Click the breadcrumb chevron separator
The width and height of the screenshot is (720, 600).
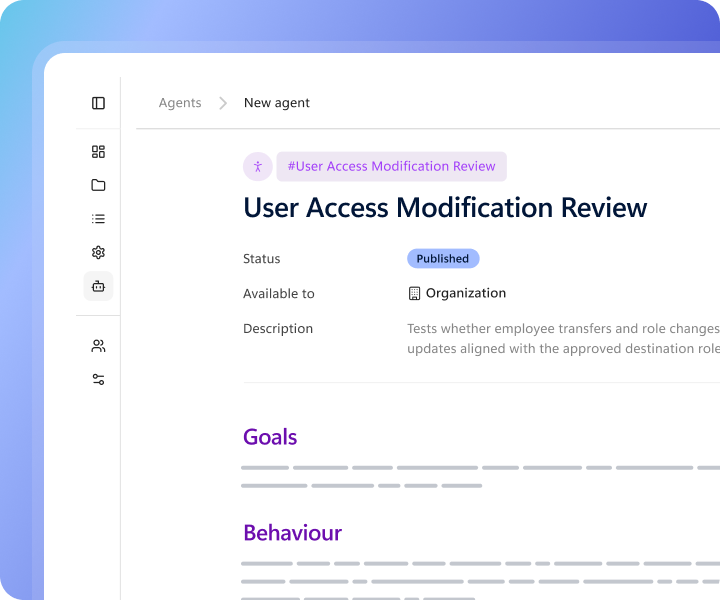click(223, 103)
